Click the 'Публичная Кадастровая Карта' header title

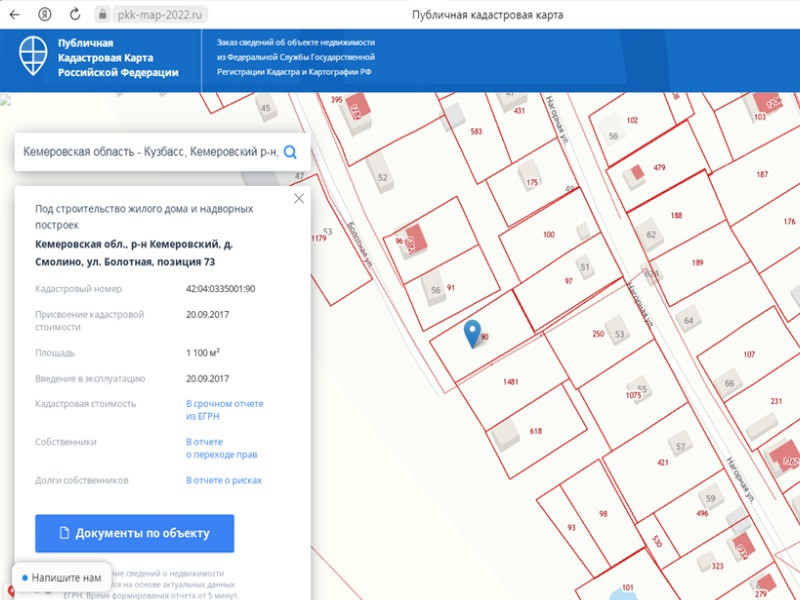point(118,58)
